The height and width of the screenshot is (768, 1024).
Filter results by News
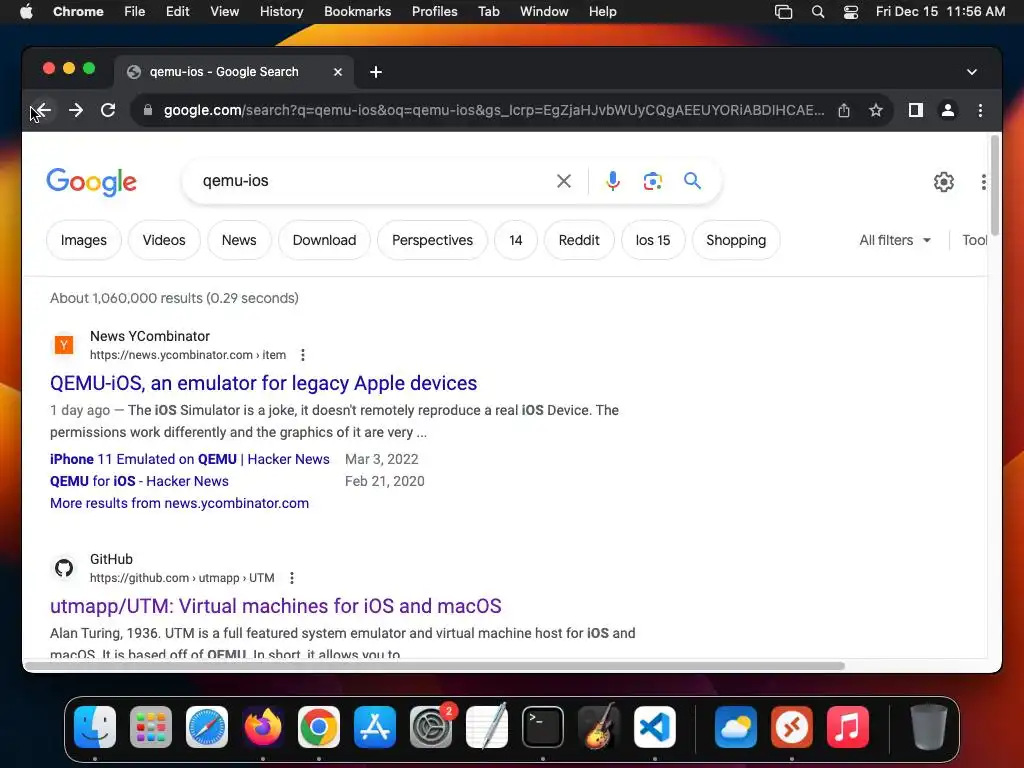tap(239, 240)
